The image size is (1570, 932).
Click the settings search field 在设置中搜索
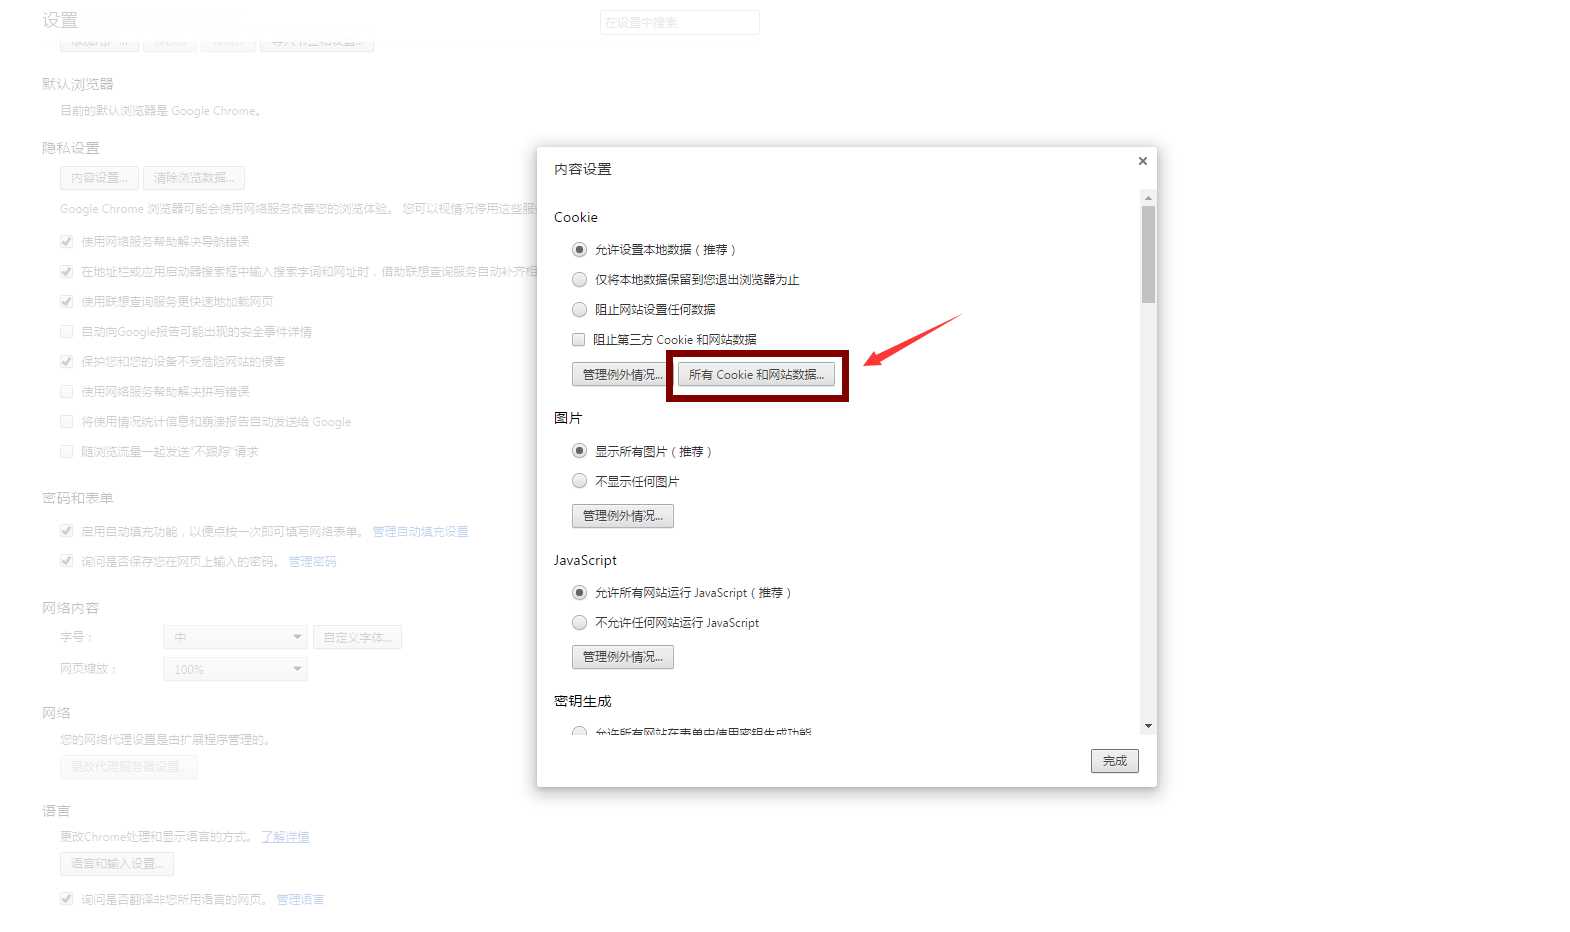(680, 22)
